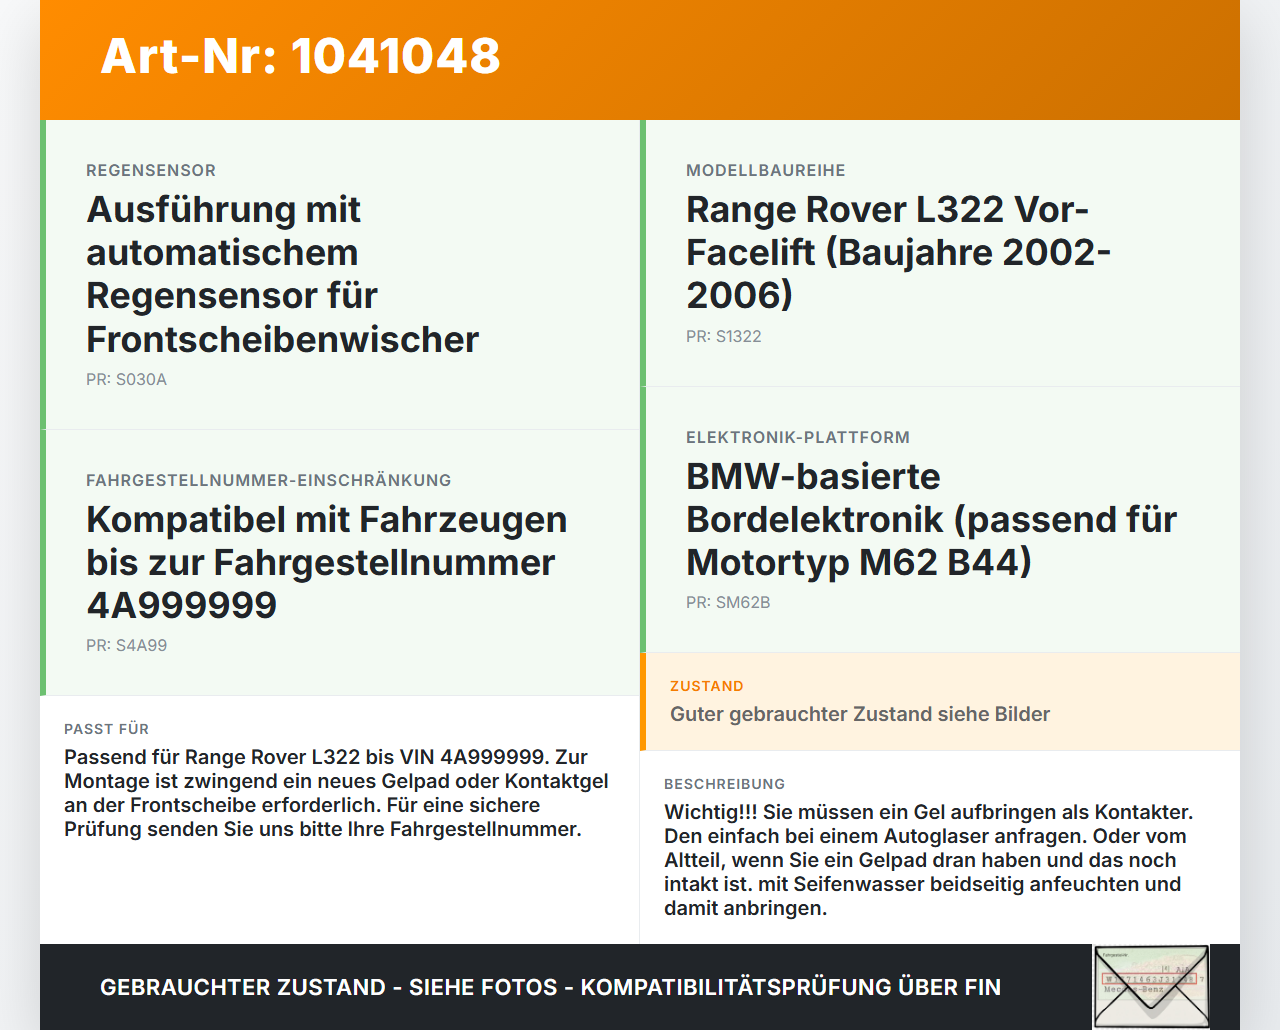This screenshot has height=1031, width=1280.
Task: Click the PR: S1322 code
Action: pos(724,336)
